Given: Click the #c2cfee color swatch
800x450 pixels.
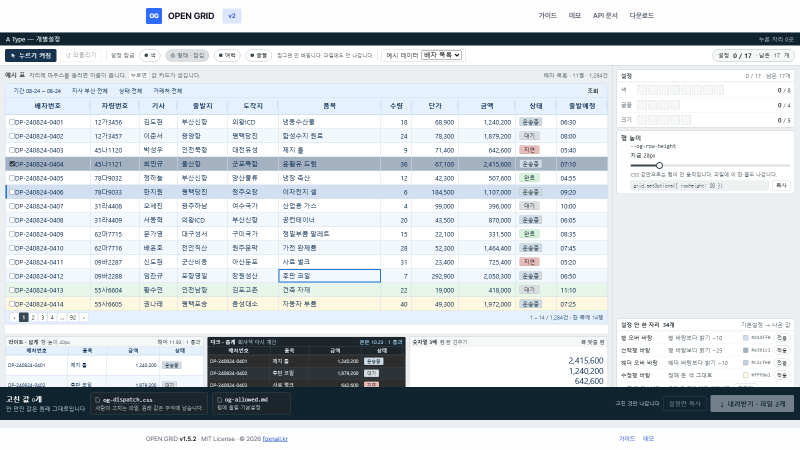Looking at the screenshot, I should point(745,363).
